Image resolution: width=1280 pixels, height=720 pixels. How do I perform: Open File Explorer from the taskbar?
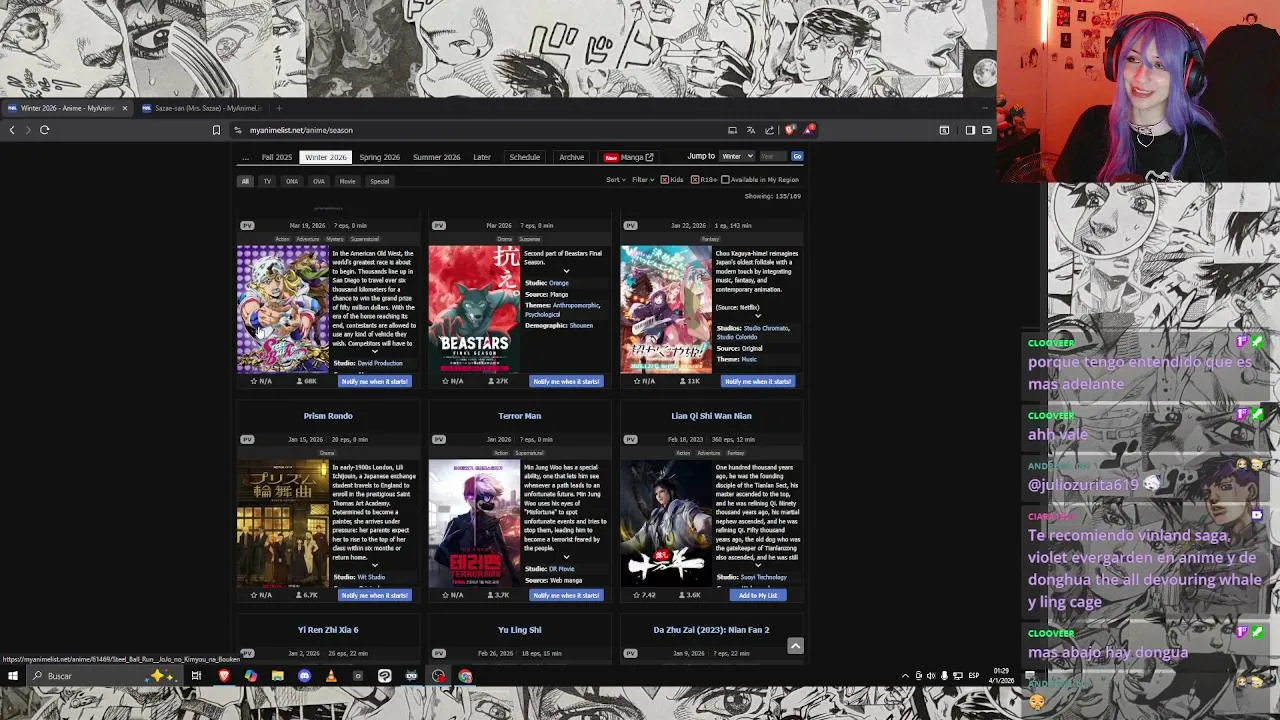coord(277,676)
